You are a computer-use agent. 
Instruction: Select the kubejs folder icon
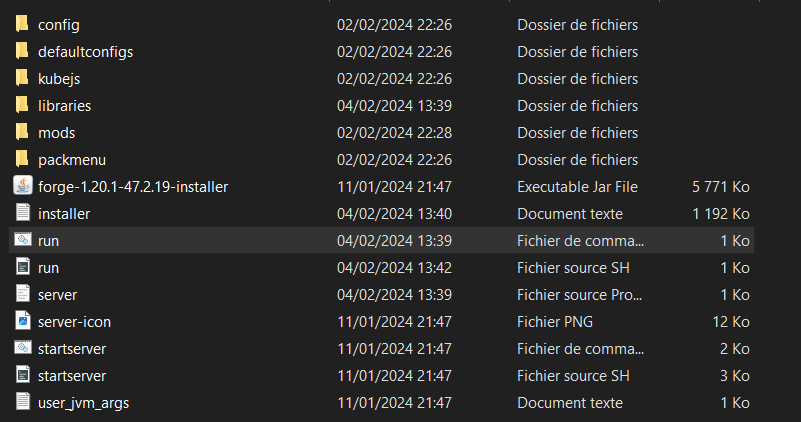click(x=22, y=78)
